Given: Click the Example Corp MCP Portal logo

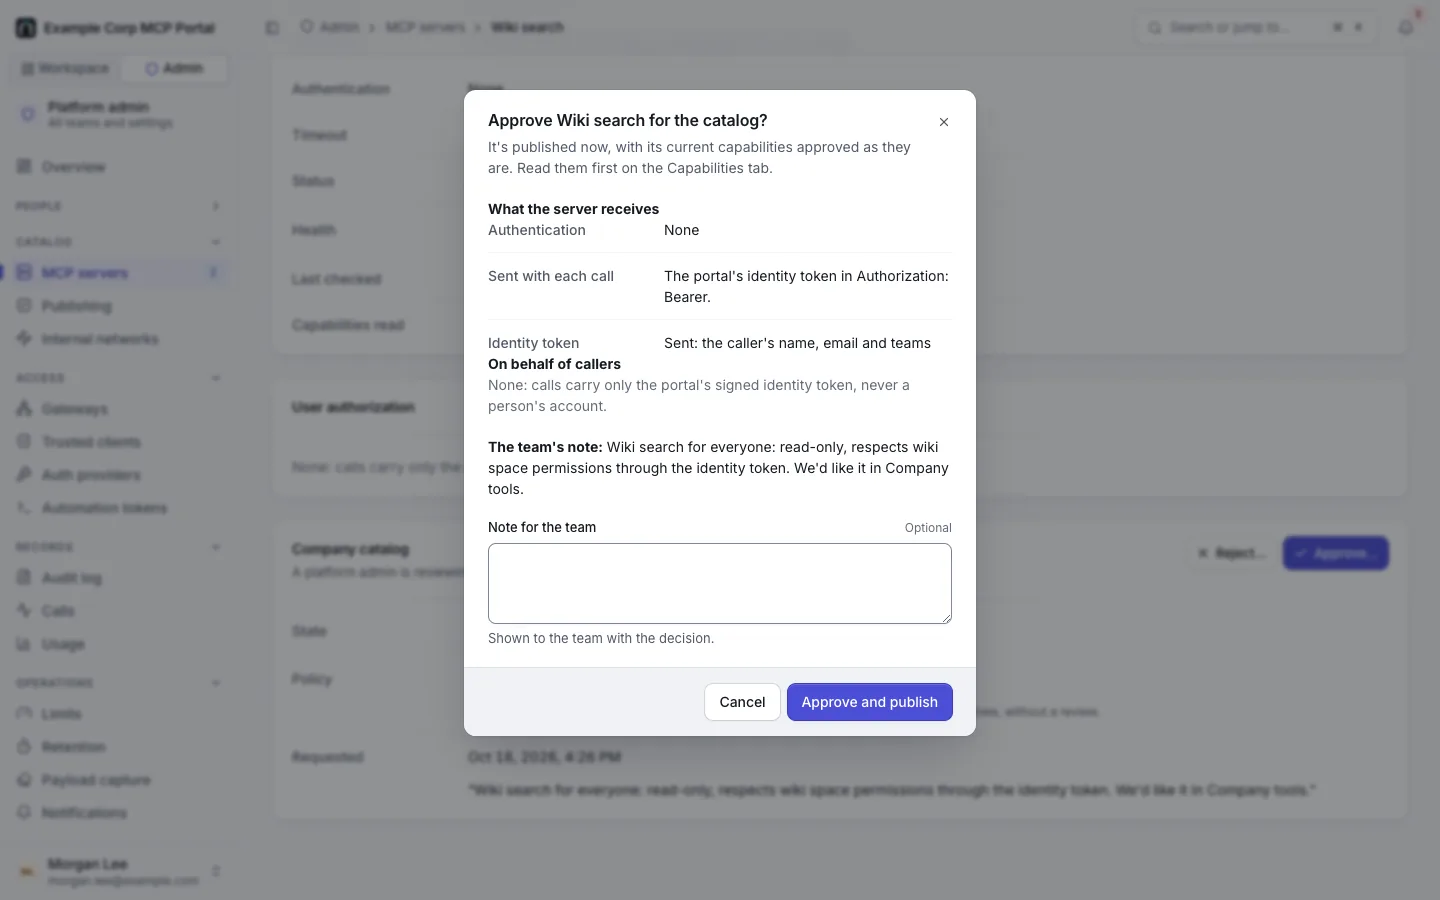Looking at the screenshot, I should (26, 28).
